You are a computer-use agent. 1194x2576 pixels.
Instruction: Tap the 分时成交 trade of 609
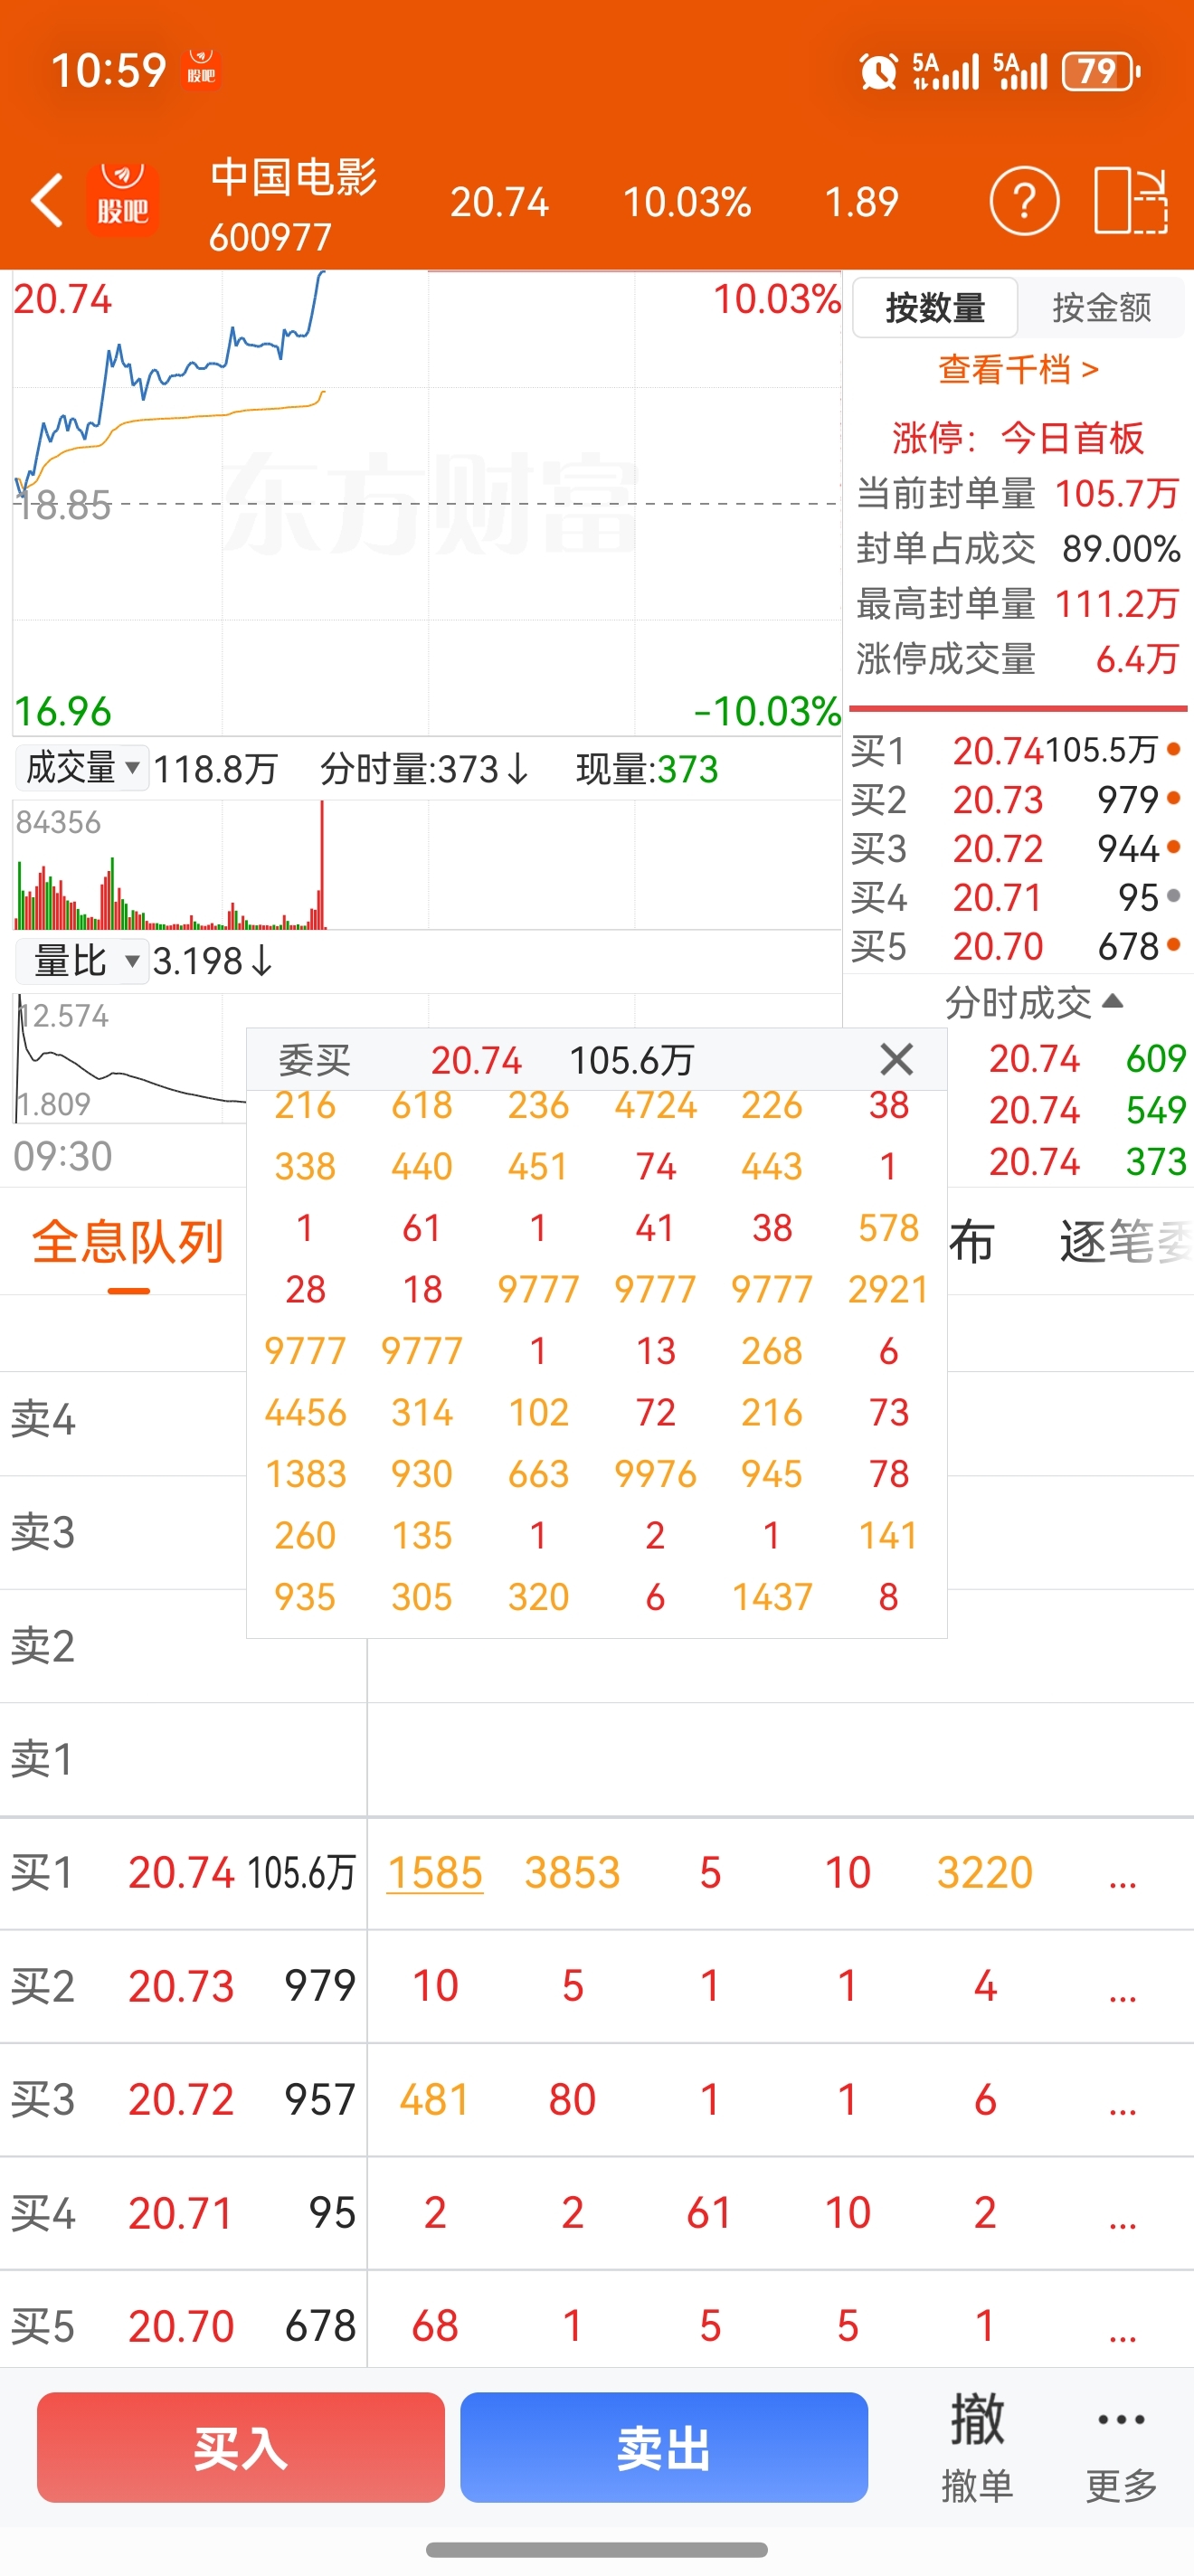1156,1058
